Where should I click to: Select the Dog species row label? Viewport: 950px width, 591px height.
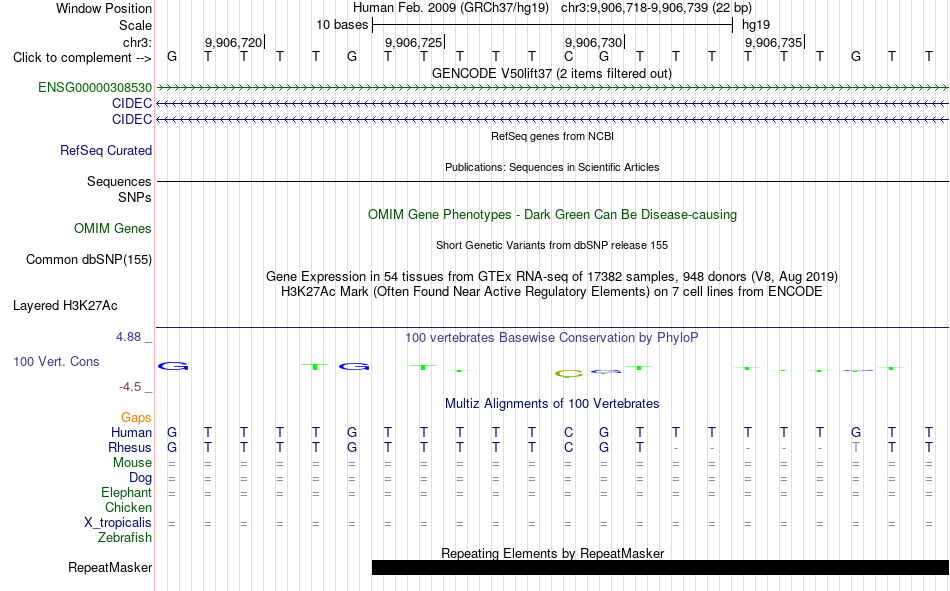(140, 478)
